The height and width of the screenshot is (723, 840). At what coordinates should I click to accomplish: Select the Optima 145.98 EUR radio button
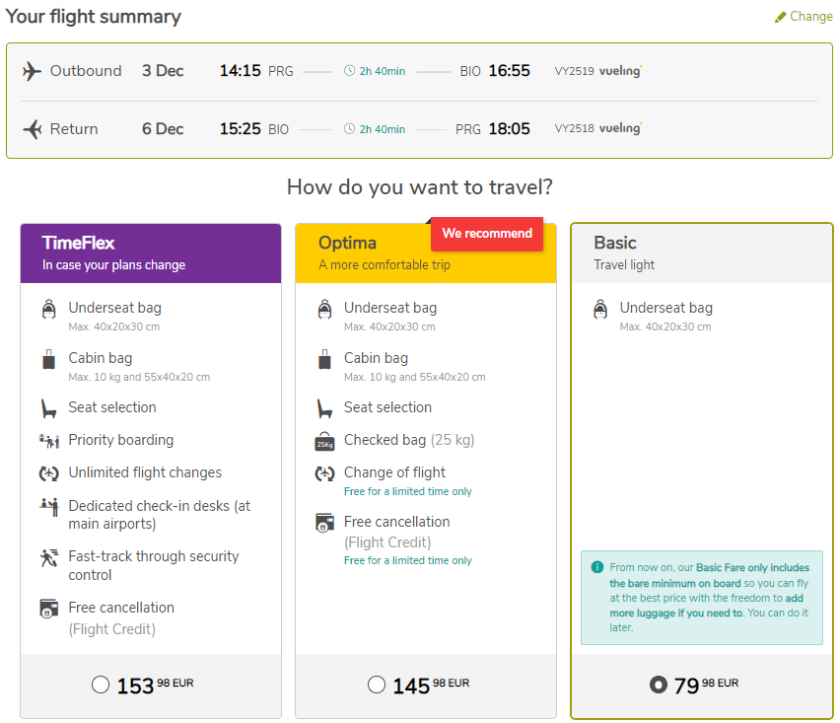click(x=376, y=685)
